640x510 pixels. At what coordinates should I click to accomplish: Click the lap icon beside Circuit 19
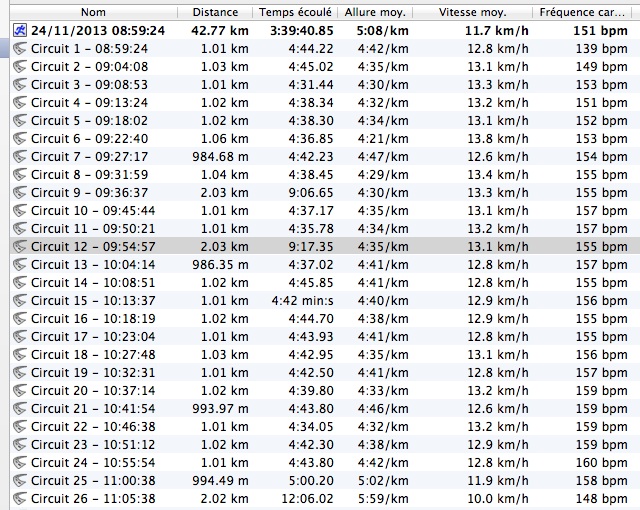click(20, 373)
